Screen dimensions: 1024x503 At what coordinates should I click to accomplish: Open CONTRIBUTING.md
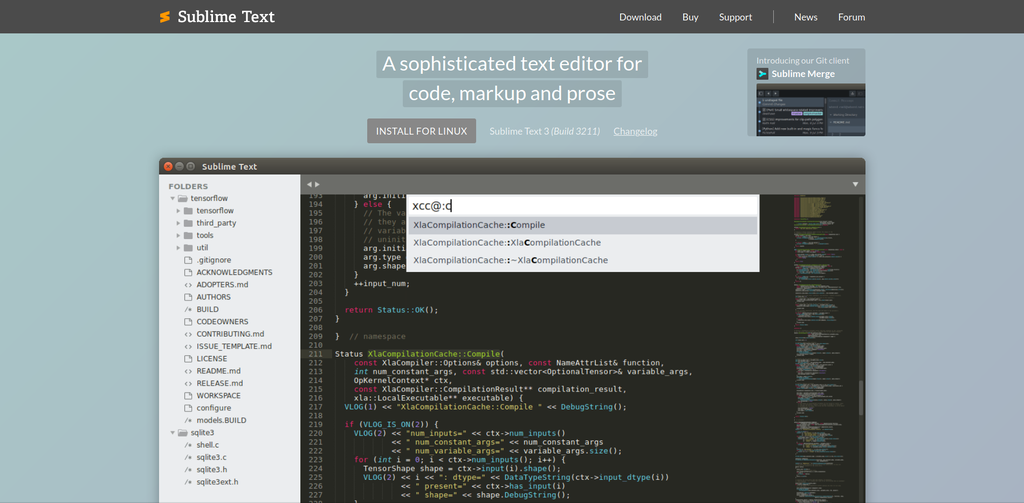pos(229,334)
